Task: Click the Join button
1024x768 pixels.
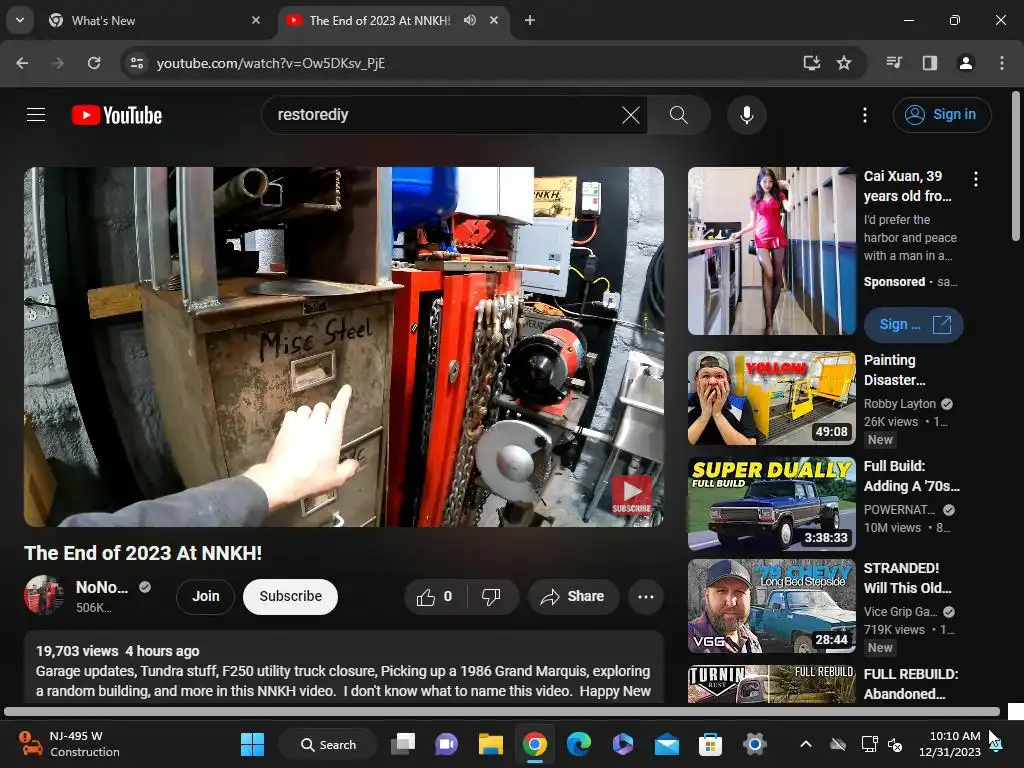Action: (205, 596)
